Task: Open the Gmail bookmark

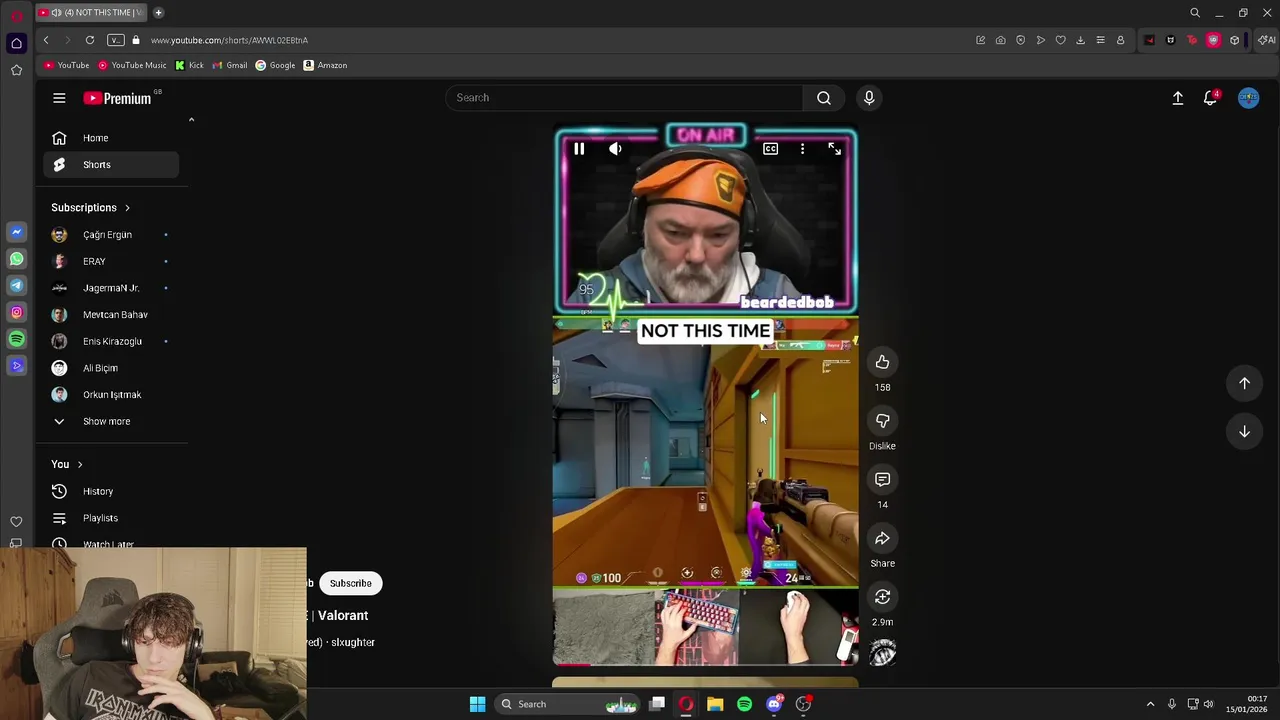Action: pyautogui.click(x=230, y=65)
